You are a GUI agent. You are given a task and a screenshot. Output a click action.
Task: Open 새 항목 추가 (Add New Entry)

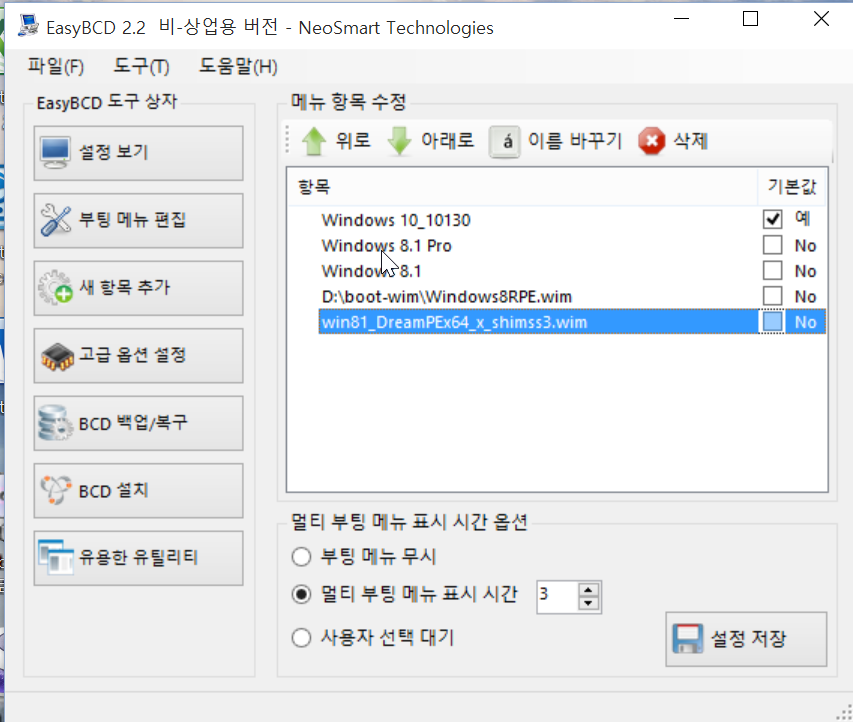click(138, 288)
